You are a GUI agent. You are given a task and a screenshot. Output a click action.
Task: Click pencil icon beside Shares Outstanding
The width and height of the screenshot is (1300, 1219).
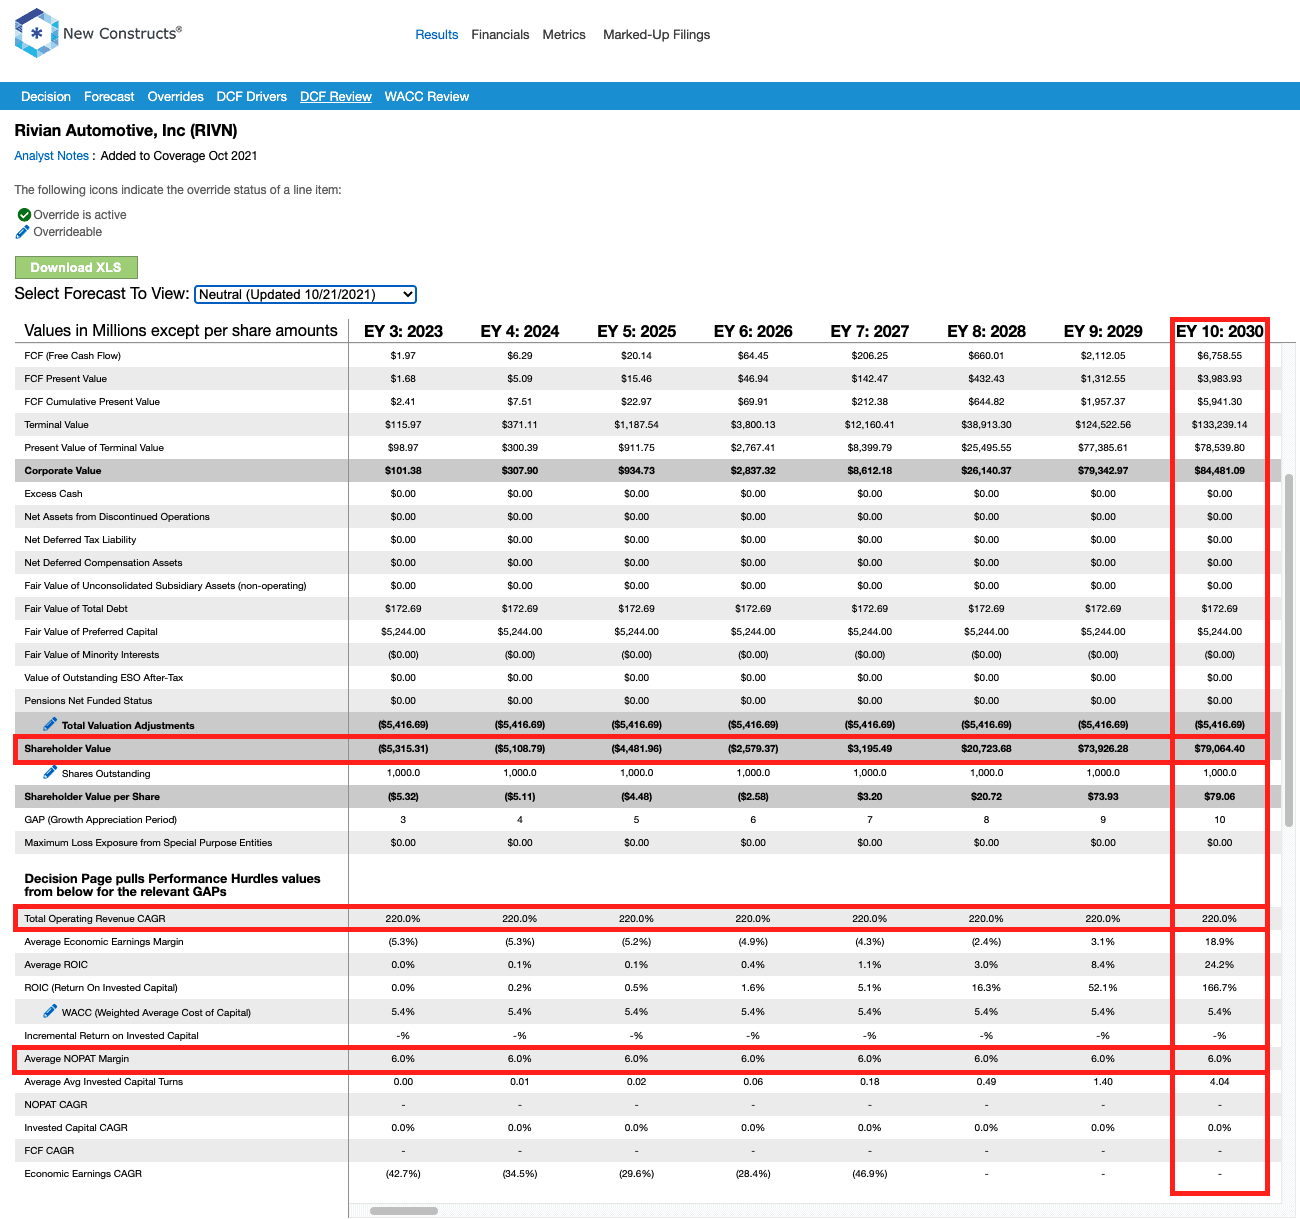[x=50, y=771]
